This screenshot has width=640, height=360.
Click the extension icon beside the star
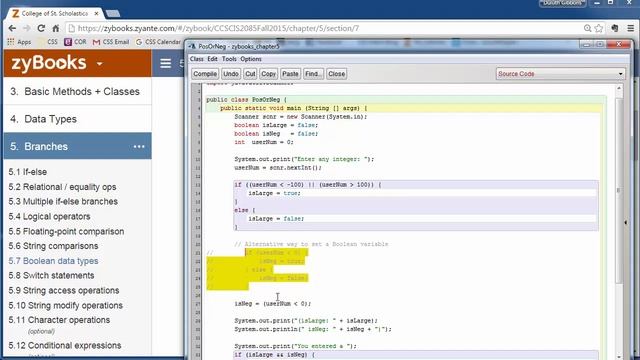(x=615, y=28)
